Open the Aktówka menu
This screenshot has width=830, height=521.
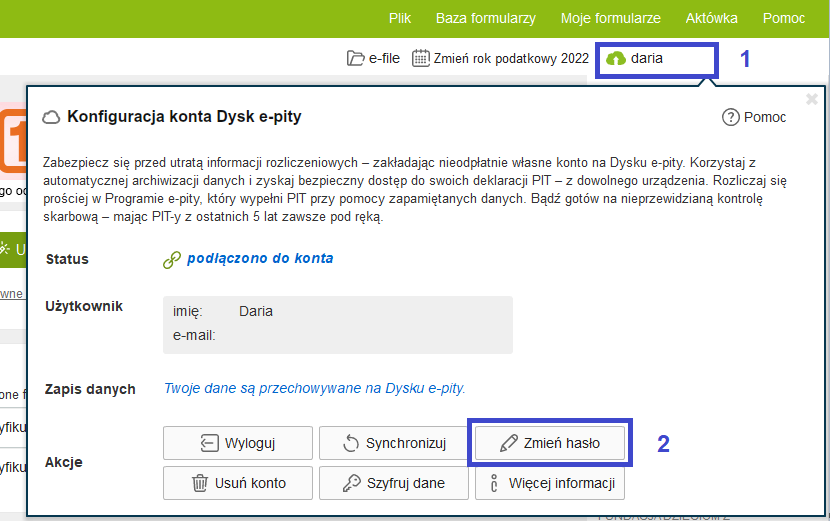pos(712,18)
